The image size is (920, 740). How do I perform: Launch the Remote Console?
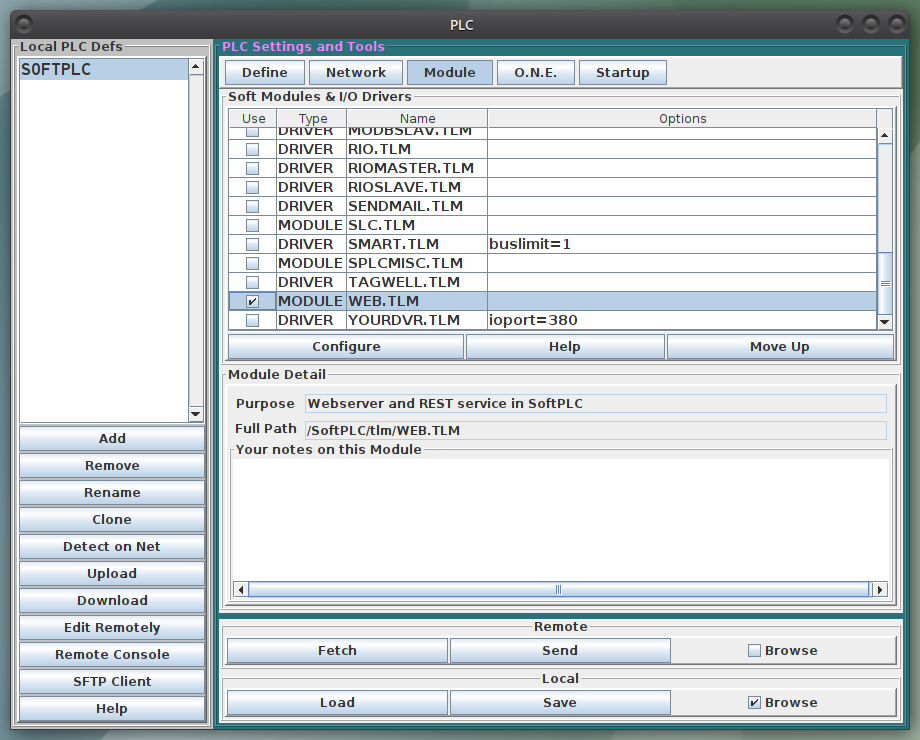point(112,654)
